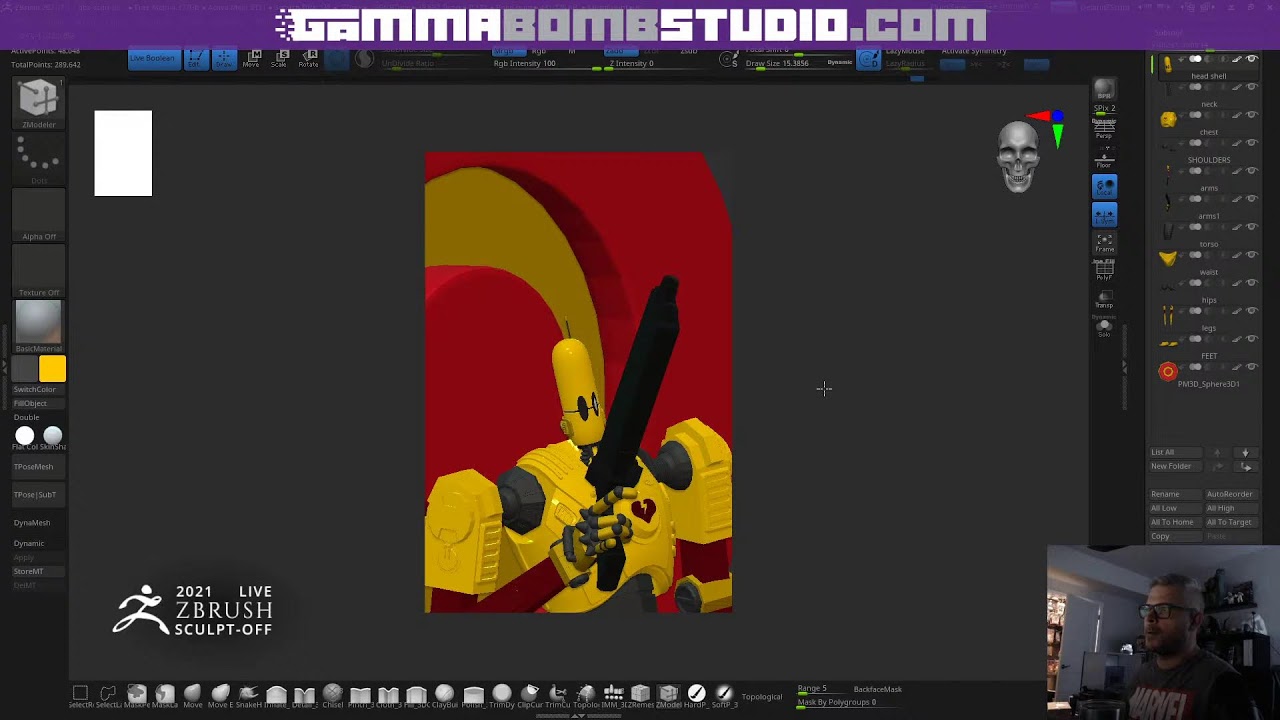Viewport: 1280px width, 720px height.
Task: Open the Dots stroke selector
Action: coord(39,160)
